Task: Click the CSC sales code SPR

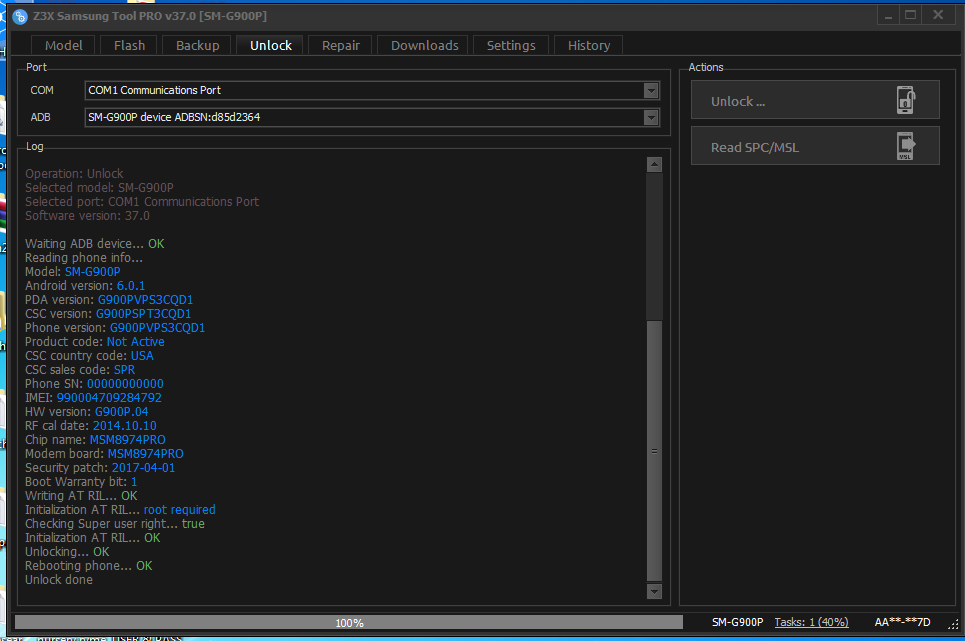Action: tap(124, 370)
